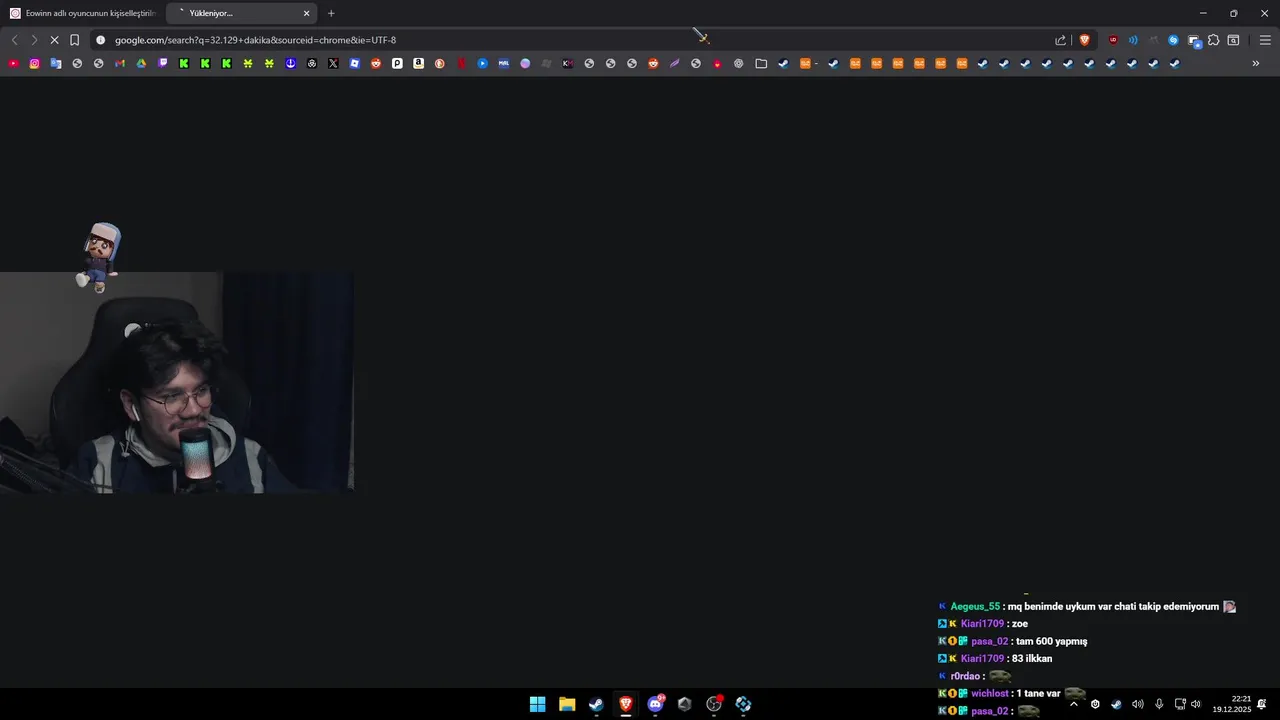Open Twitch bookmark
The height and width of the screenshot is (720, 1280).
coord(163,63)
